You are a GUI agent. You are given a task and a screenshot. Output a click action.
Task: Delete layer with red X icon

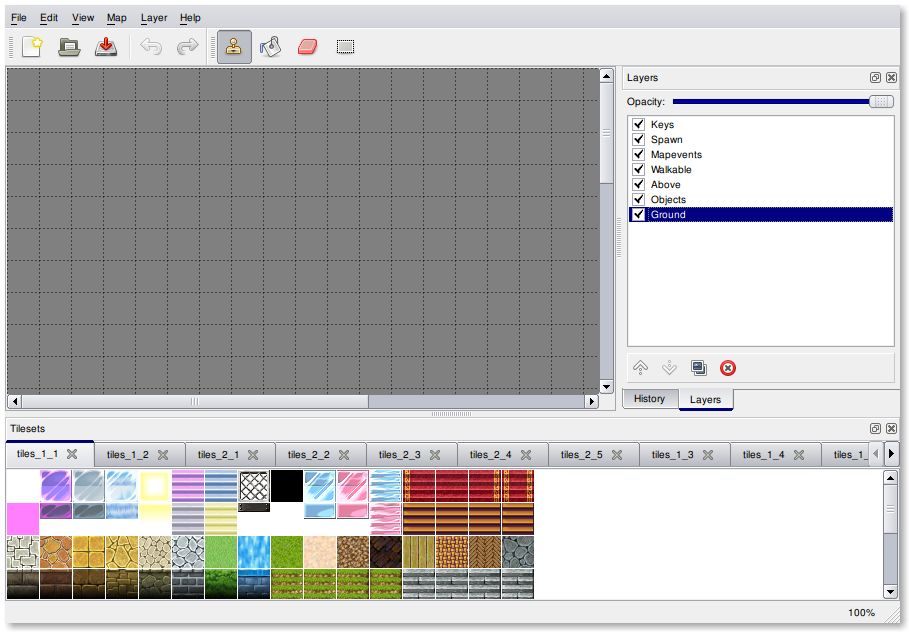(728, 368)
